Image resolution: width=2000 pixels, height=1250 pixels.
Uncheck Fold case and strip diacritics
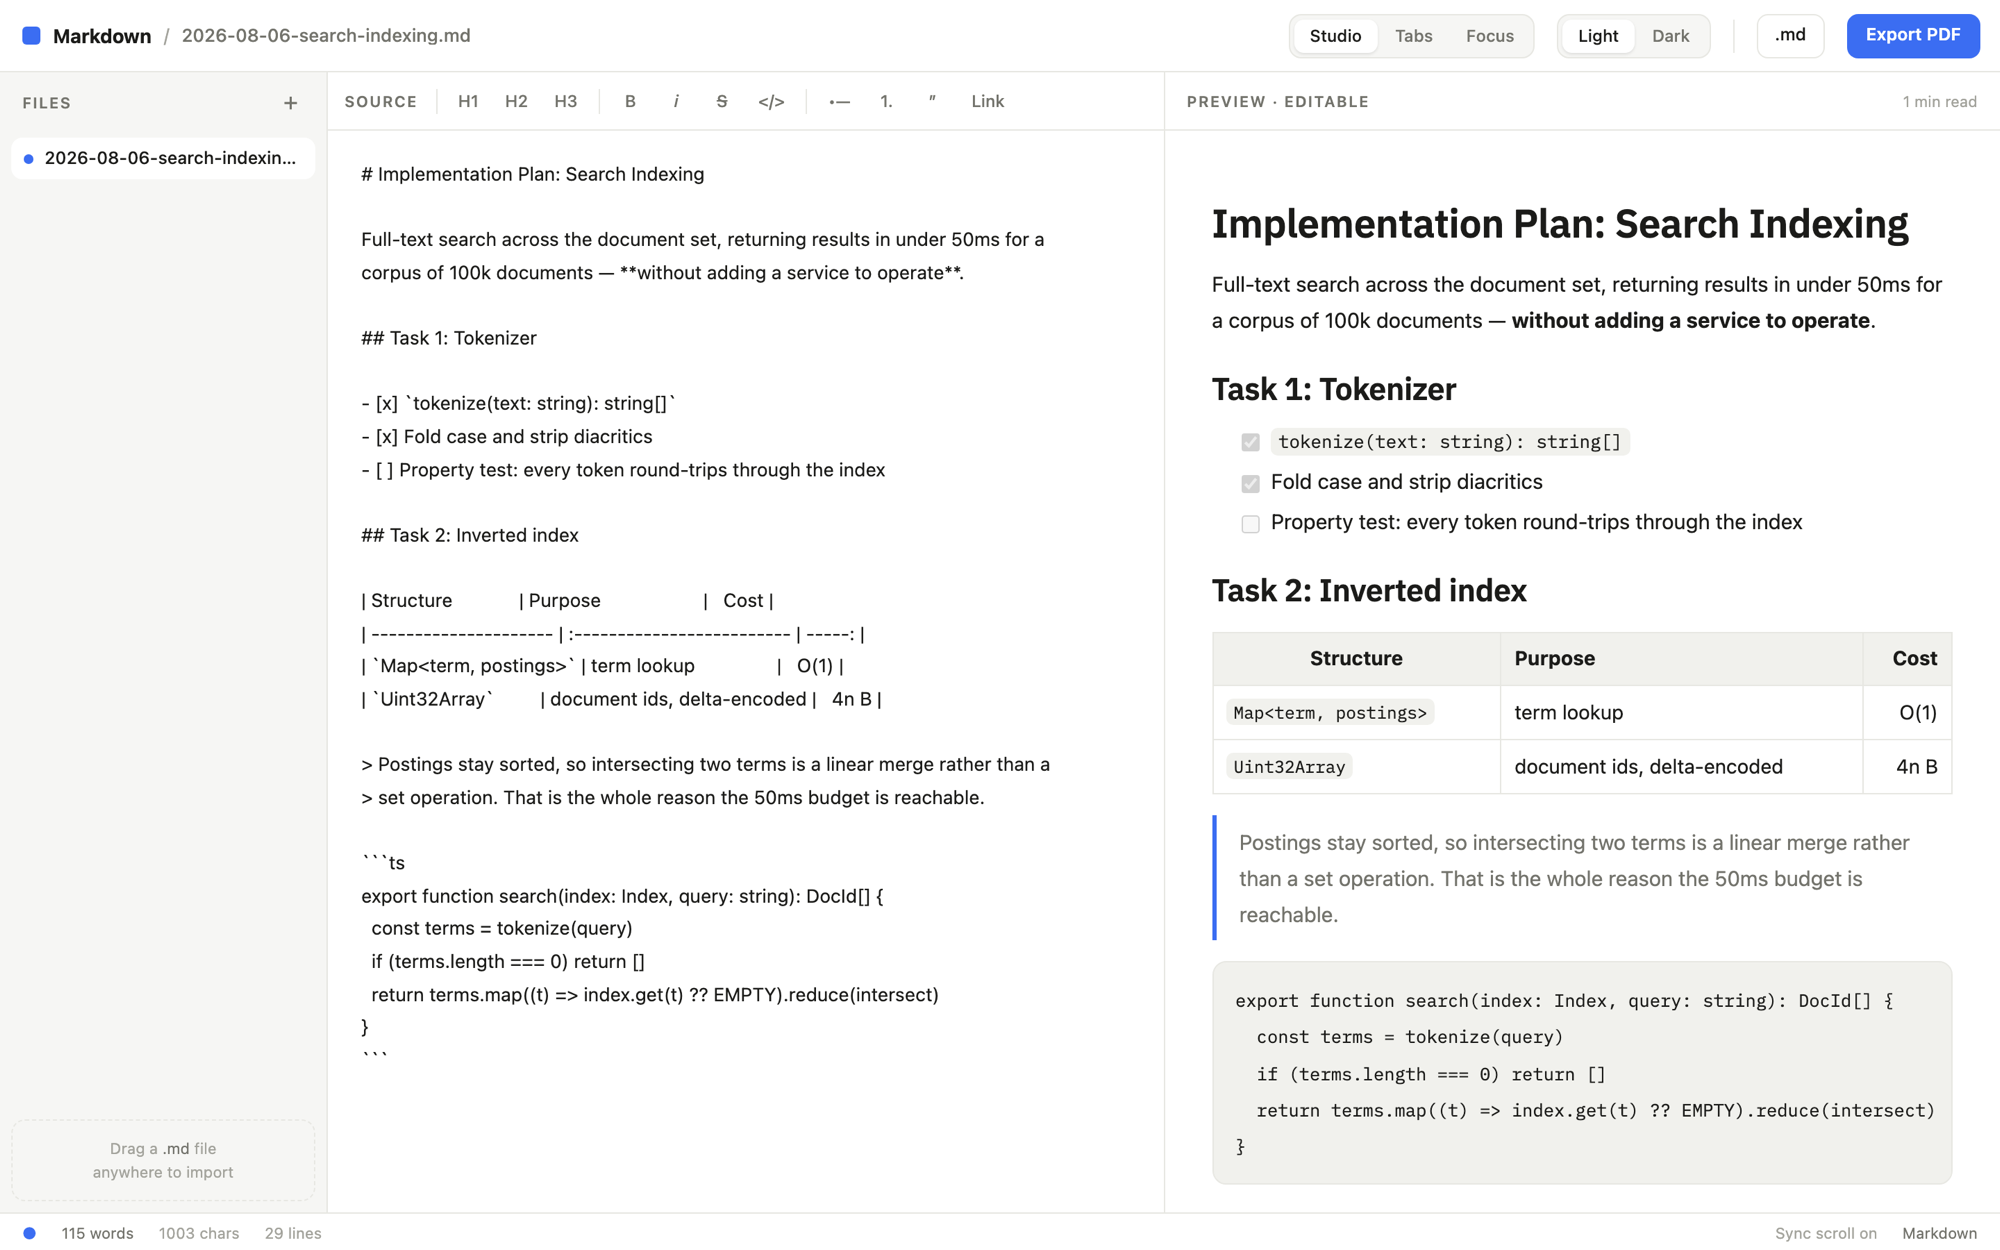1250,483
